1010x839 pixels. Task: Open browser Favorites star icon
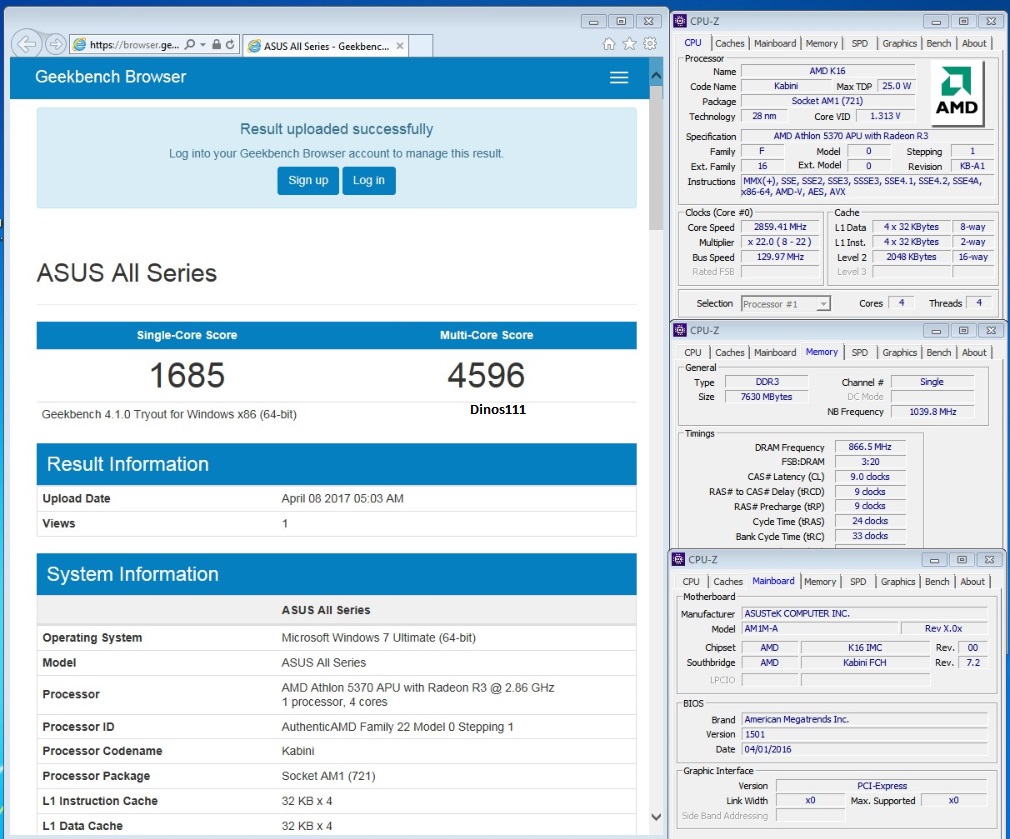point(629,44)
